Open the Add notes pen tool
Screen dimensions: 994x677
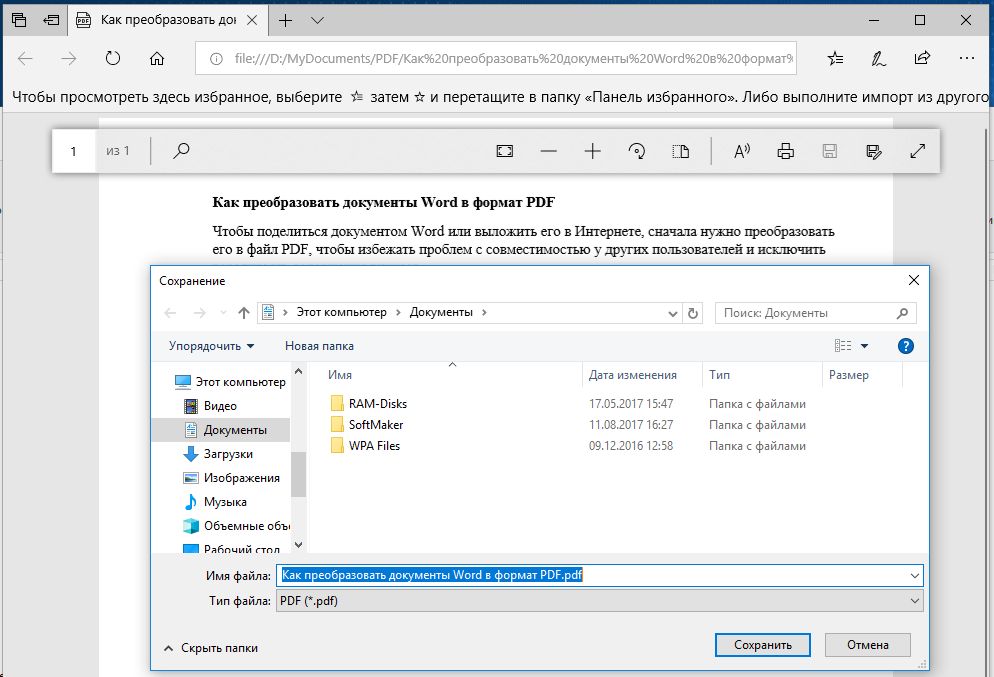coord(879,58)
